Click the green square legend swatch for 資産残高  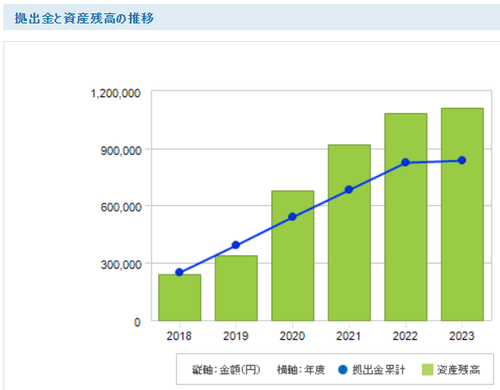click(x=427, y=369)
